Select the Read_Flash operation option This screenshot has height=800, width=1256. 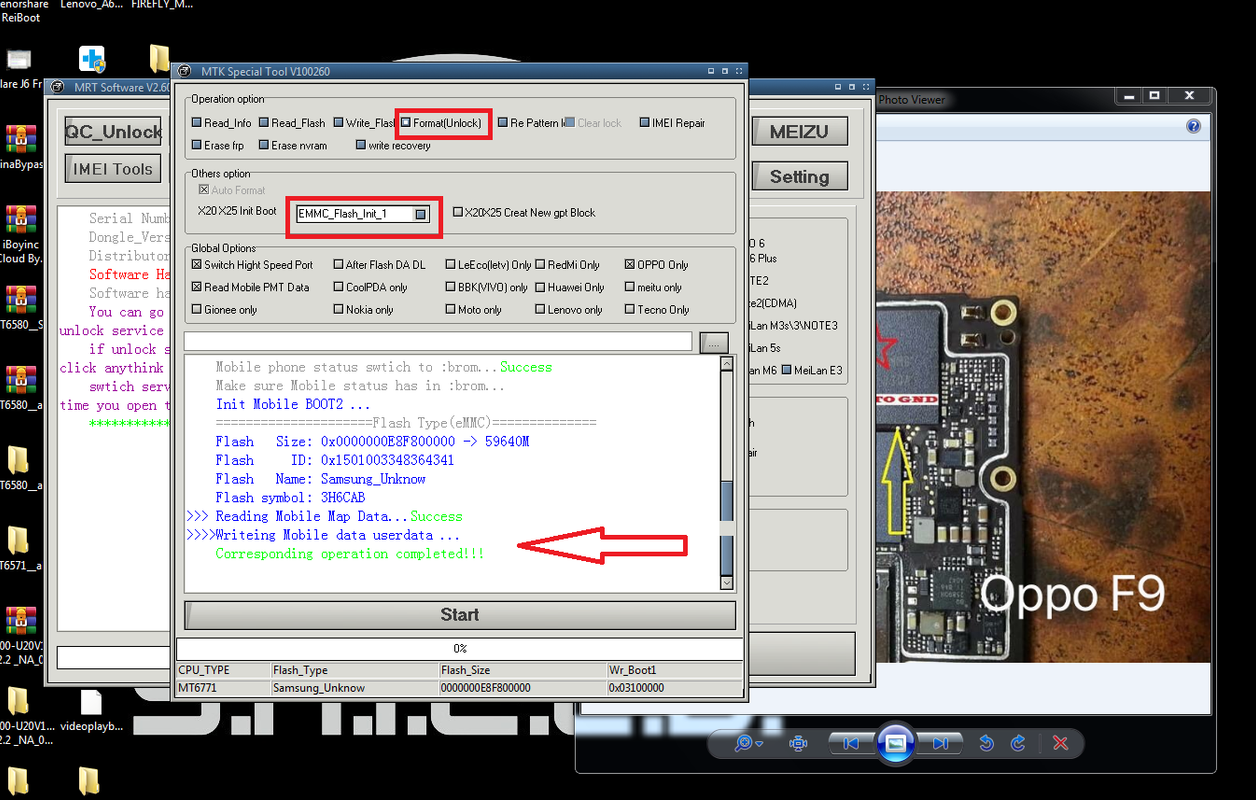pyautogui.click(x=264, y=123)
